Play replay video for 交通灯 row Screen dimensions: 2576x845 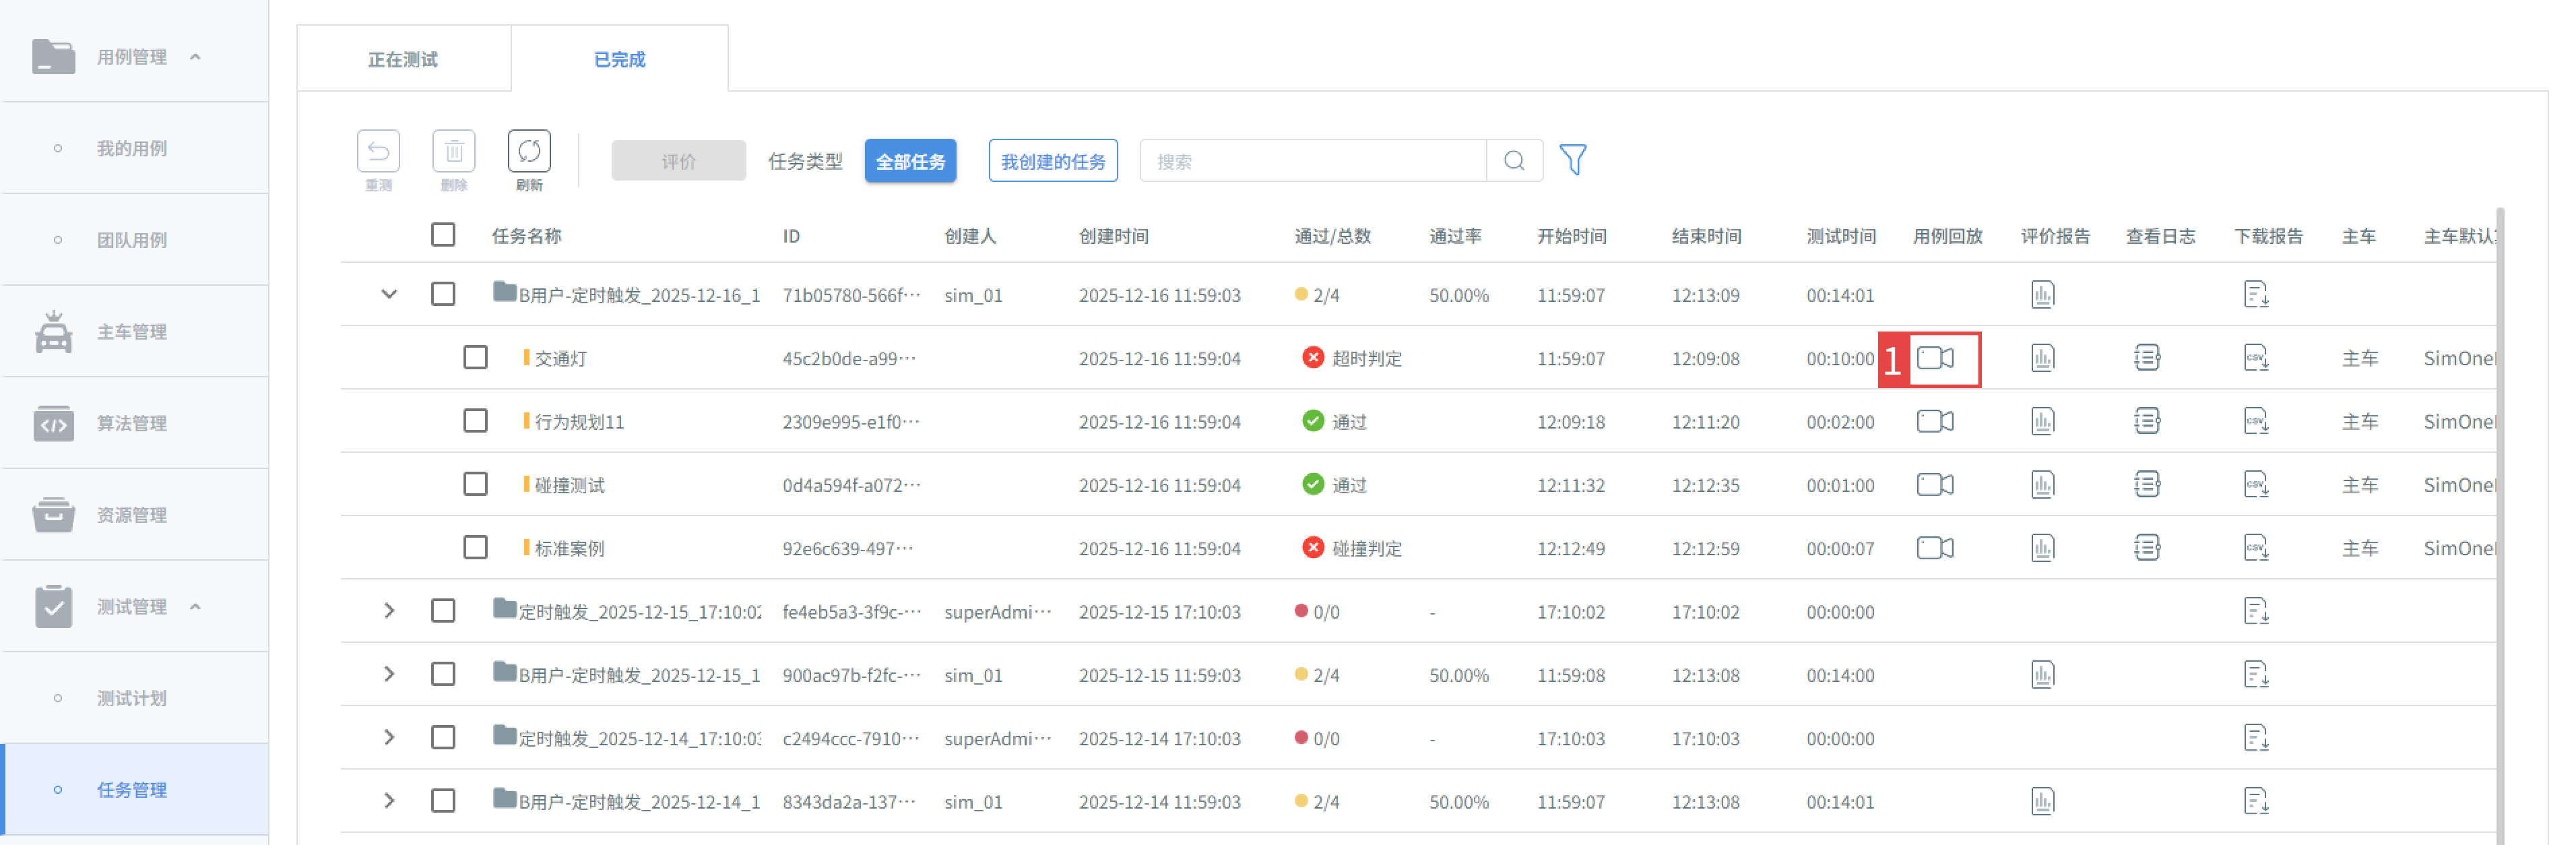1935,358
